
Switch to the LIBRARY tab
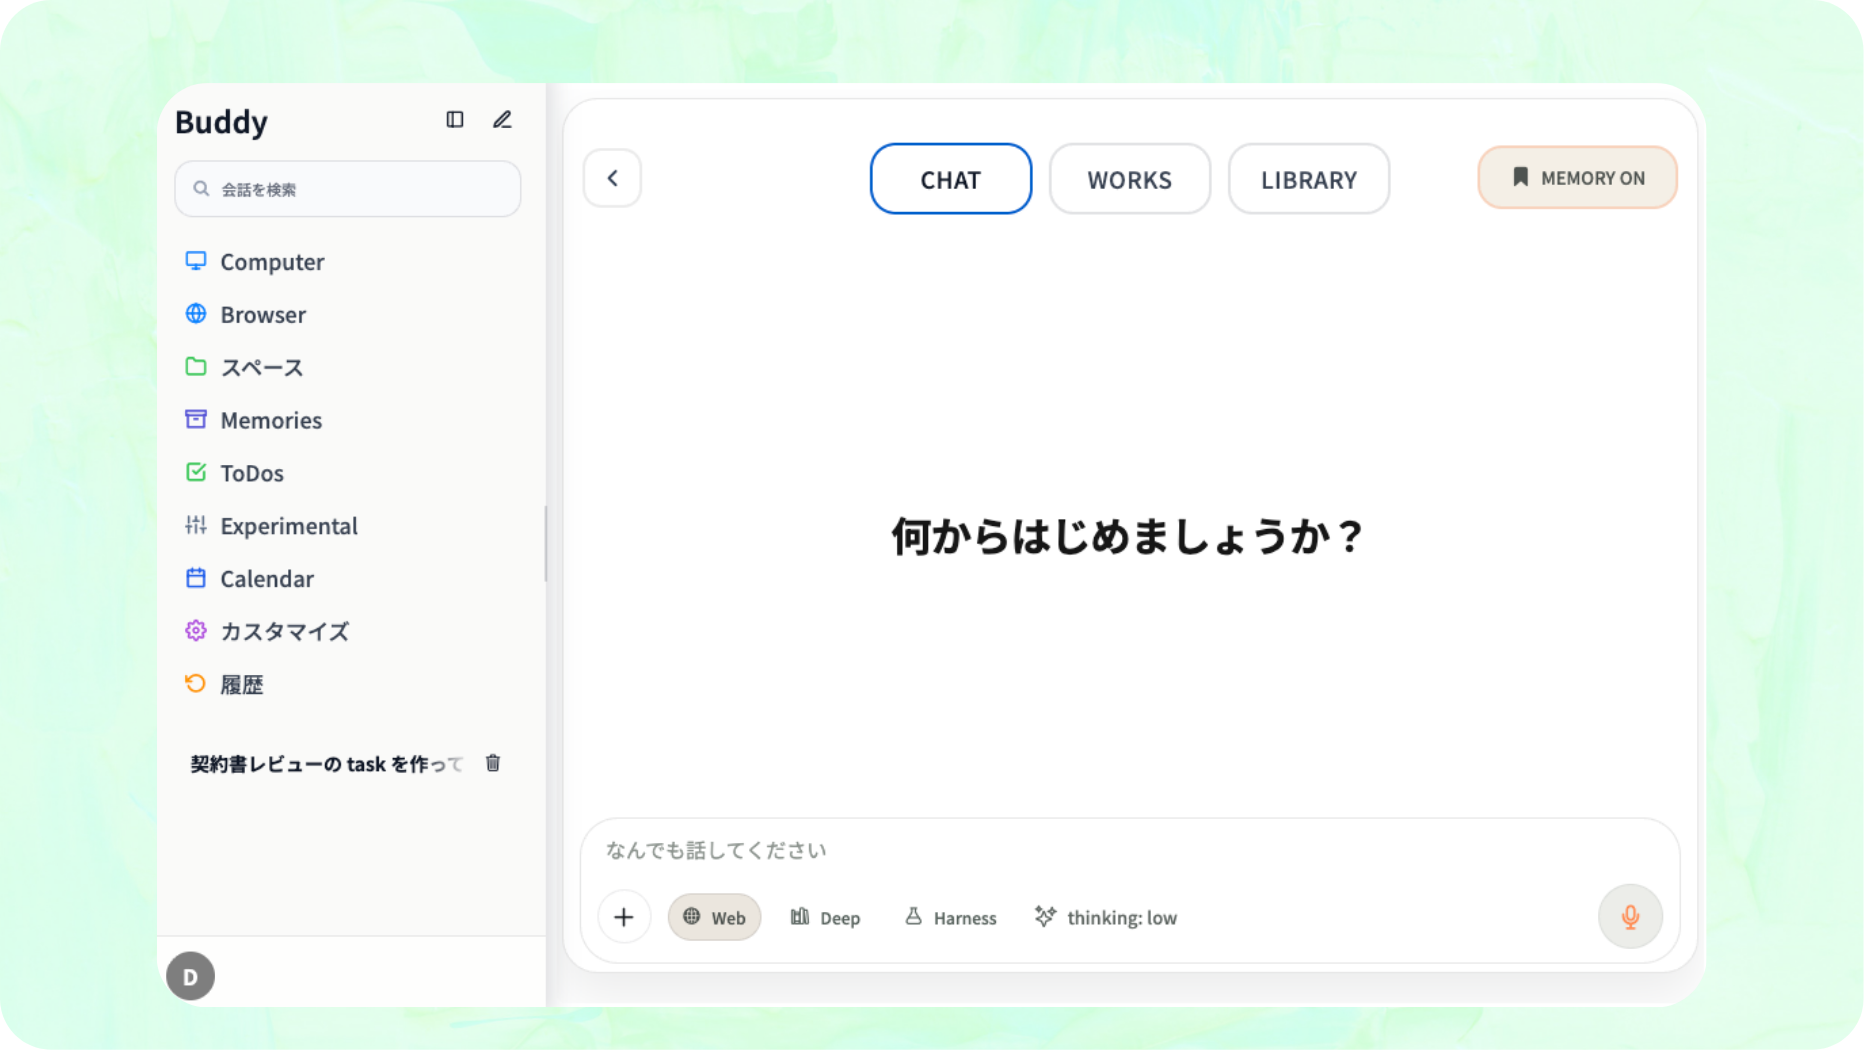[x=1308, y=179]
